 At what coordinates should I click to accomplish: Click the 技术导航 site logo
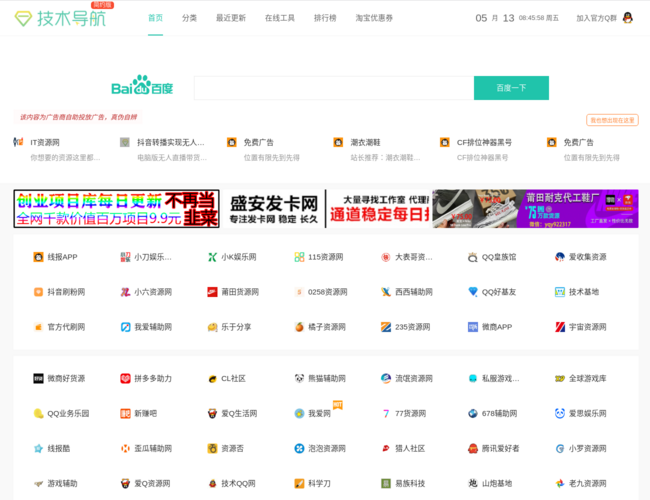coord(61,18)
